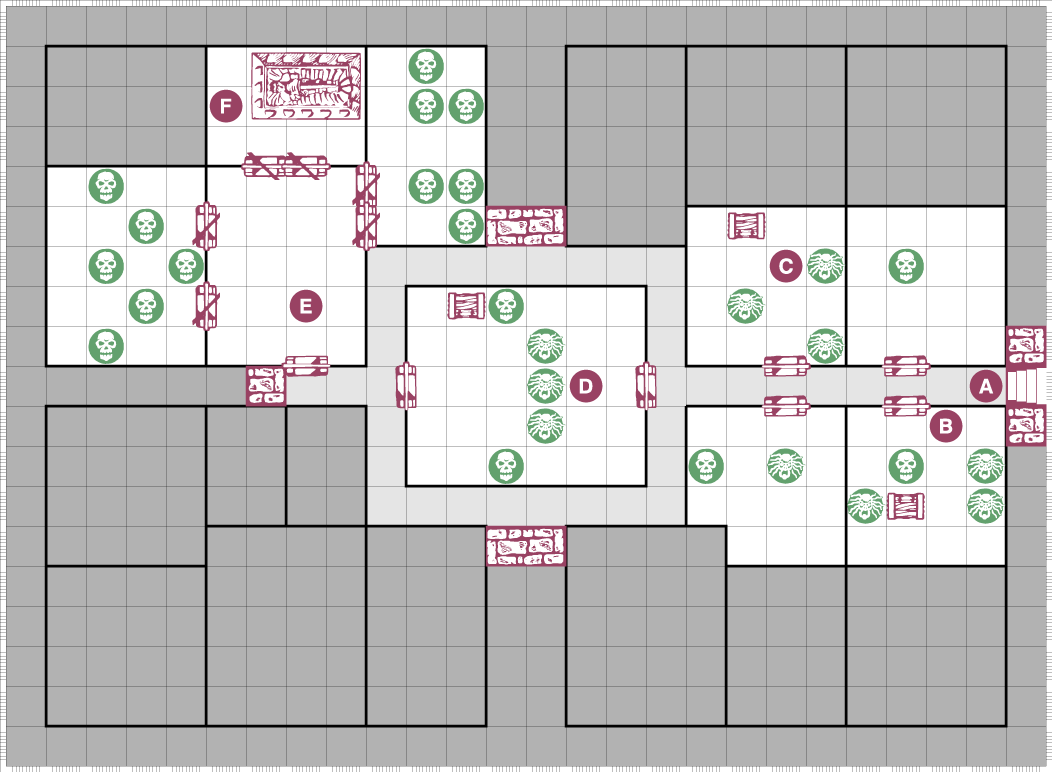Image resolution: width=1052 pixels, height=772 pixels.
Task: Click the spider monster directly beside marker C
Action: click(825, 266)
